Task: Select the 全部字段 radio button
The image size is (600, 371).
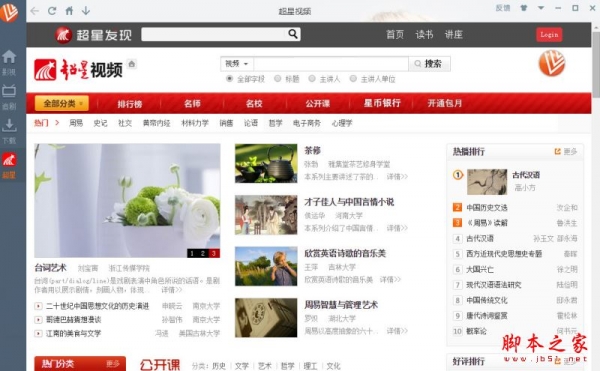Action: pos(230,79)
